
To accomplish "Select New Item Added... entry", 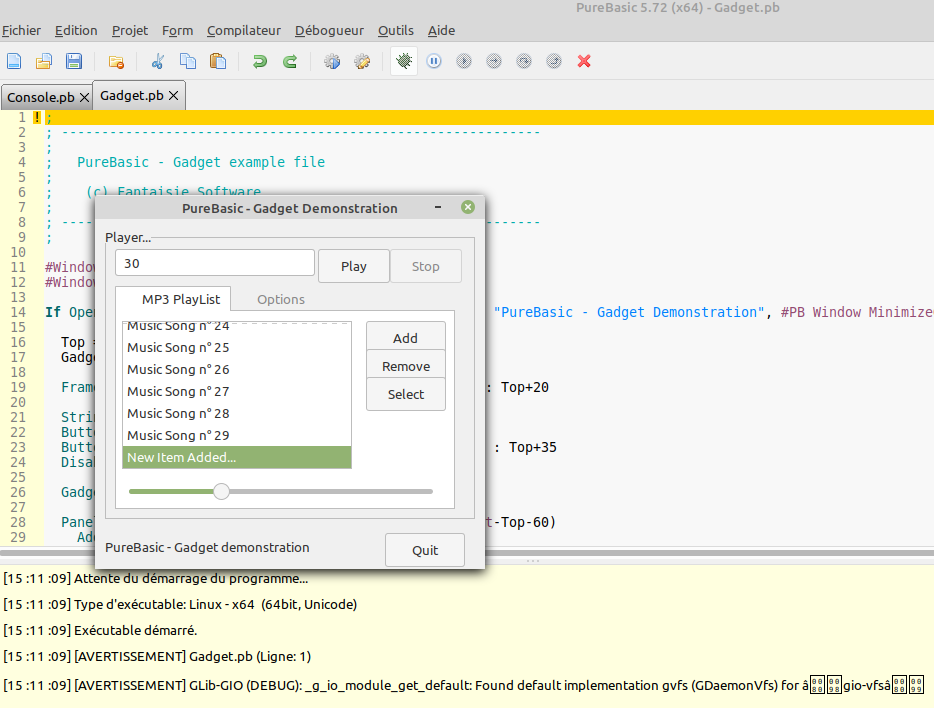I will point(236,457).
